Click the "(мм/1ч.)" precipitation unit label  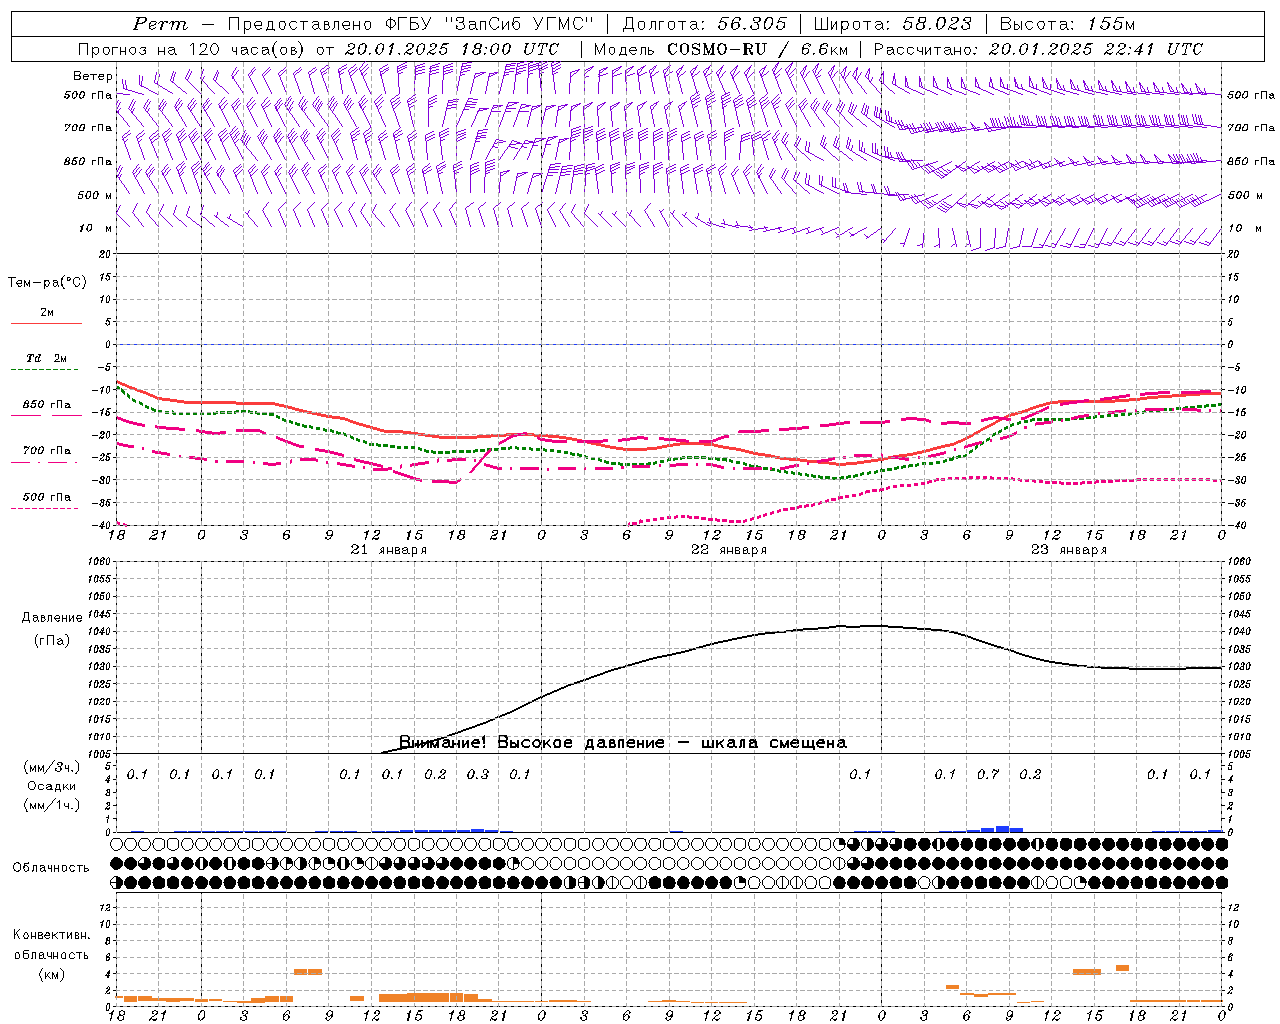tap(52, 805)
